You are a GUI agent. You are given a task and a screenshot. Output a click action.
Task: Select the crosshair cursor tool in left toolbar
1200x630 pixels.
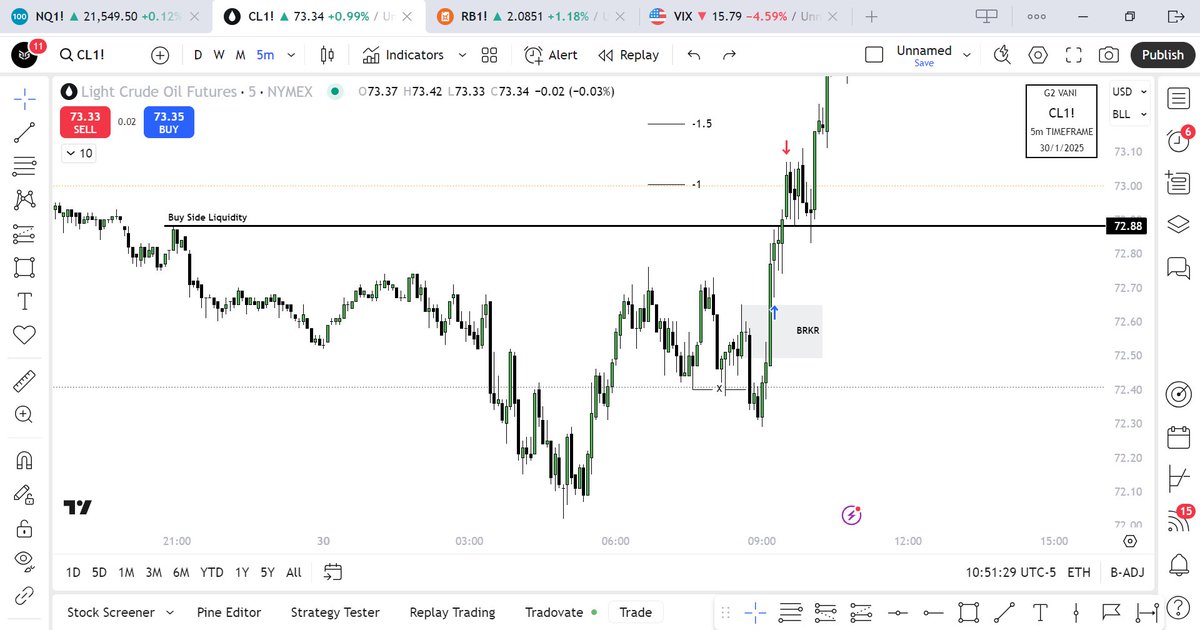click(x=25, y=97)
